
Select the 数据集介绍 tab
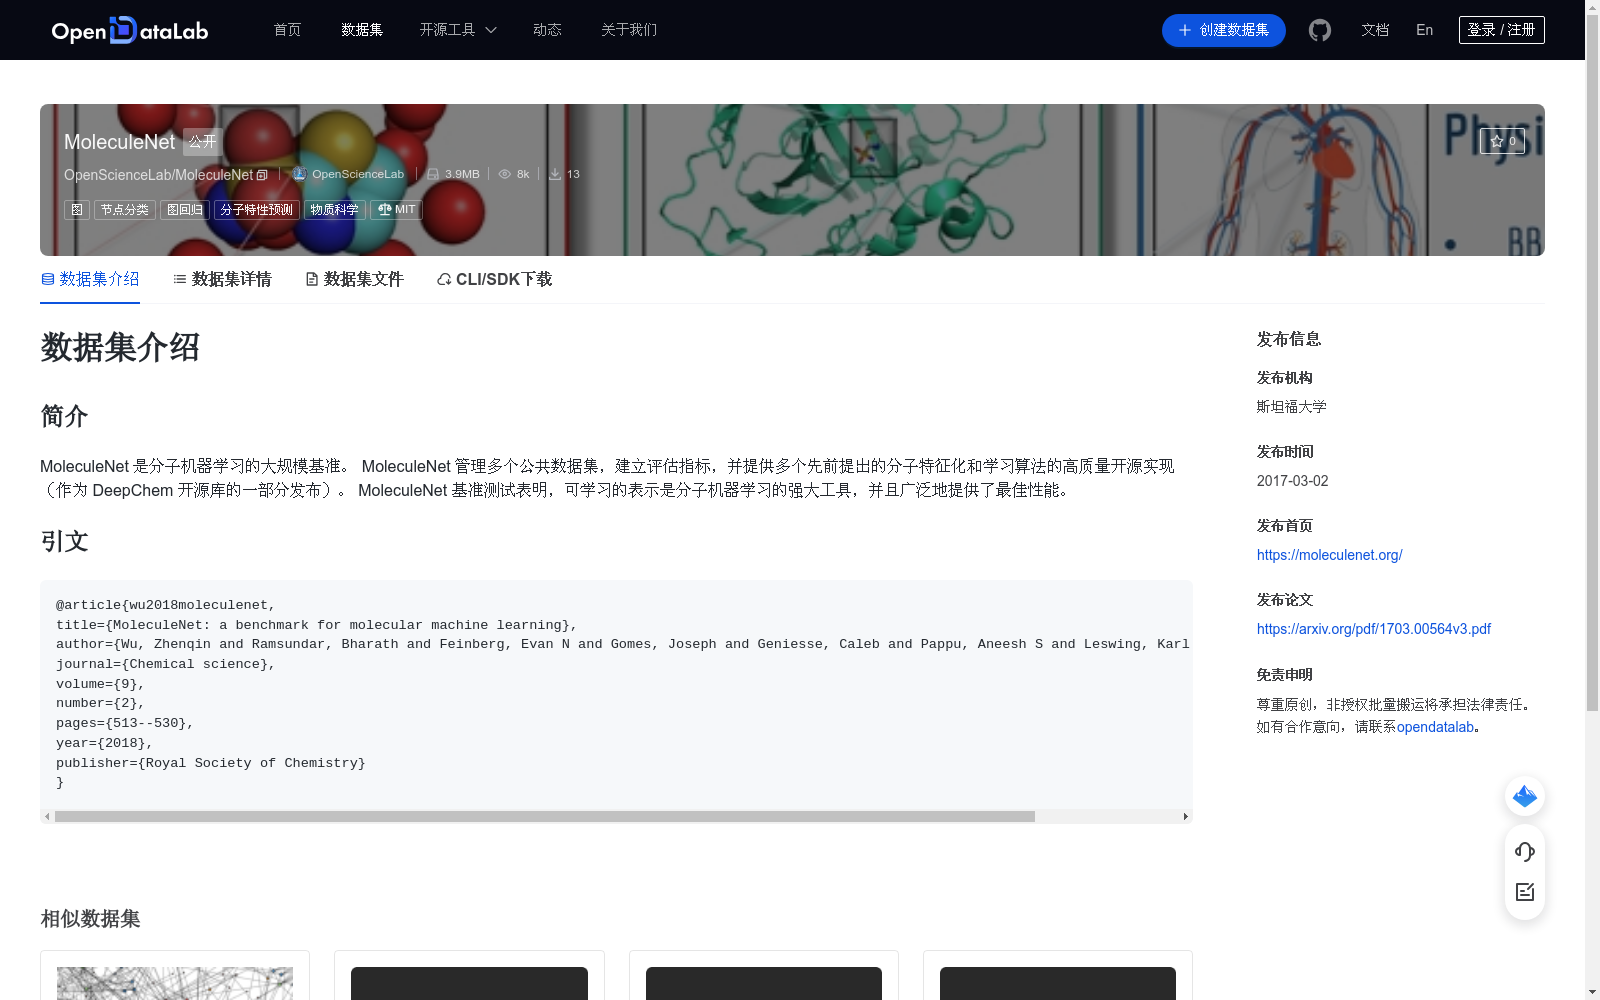coord(90,279)
